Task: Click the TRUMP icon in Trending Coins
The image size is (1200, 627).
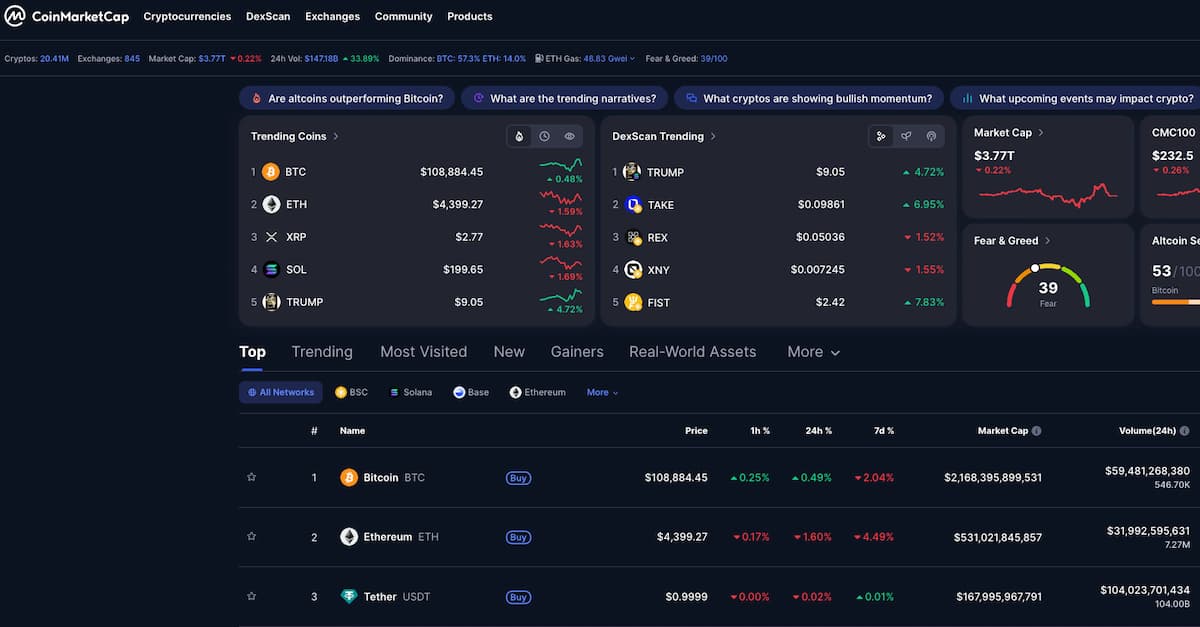Action: point(271,302)
